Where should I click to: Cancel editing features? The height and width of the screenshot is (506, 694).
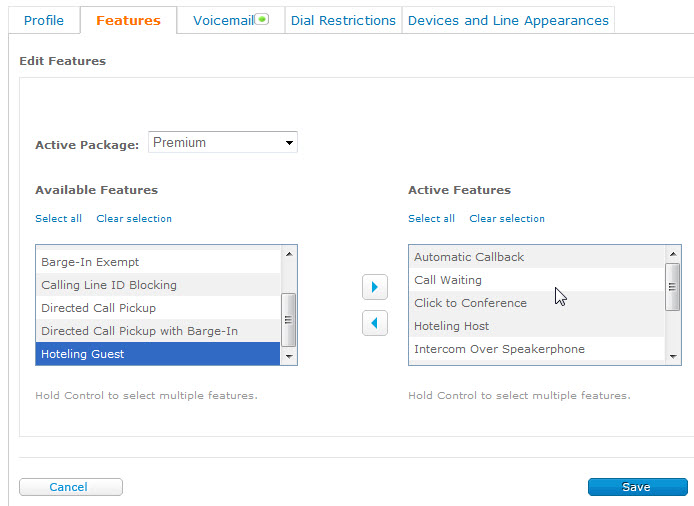71,487
